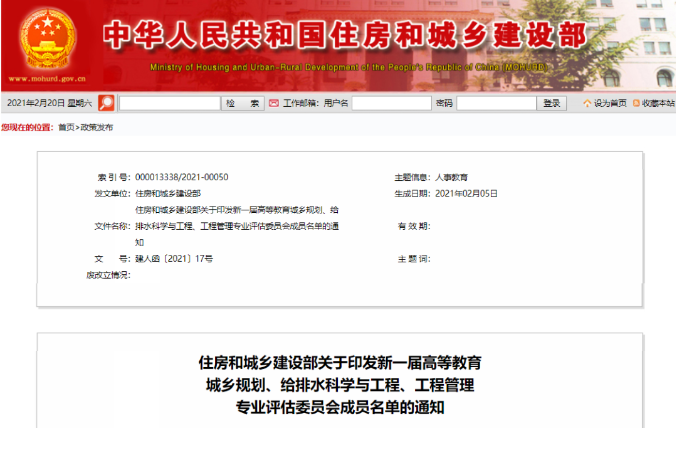This screenshot has height=451, width=676.
Task: Click article title line 专业评估委员会成员名单的通知
Action: coord(340,407)
